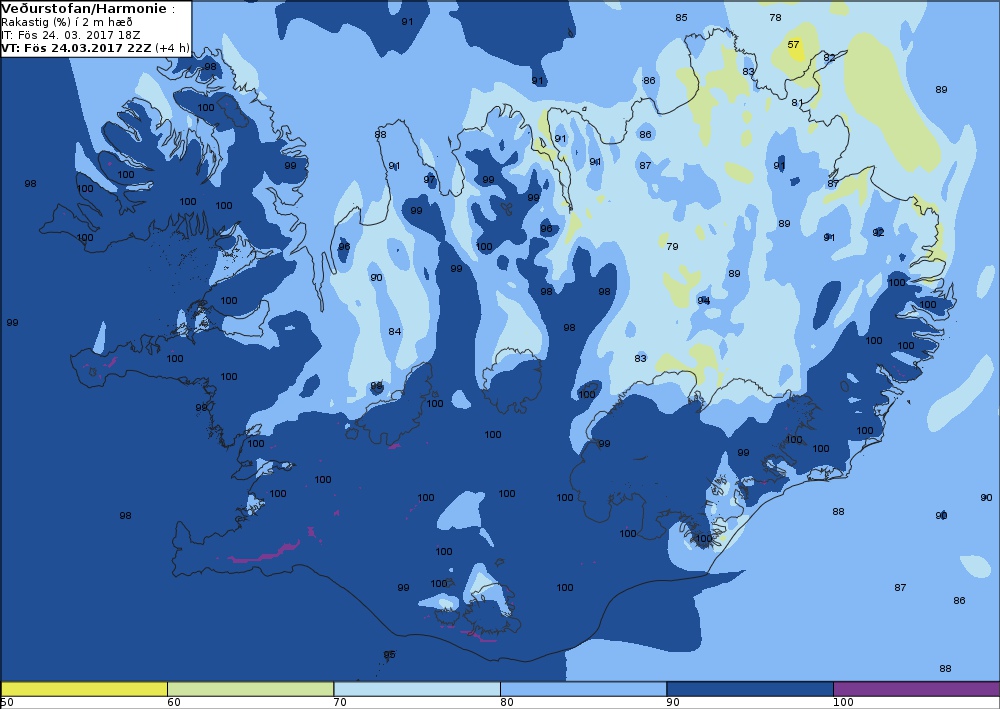
Task: Click the legend scale label "80"
Action: pyautogui.click(x=507, y=703)
